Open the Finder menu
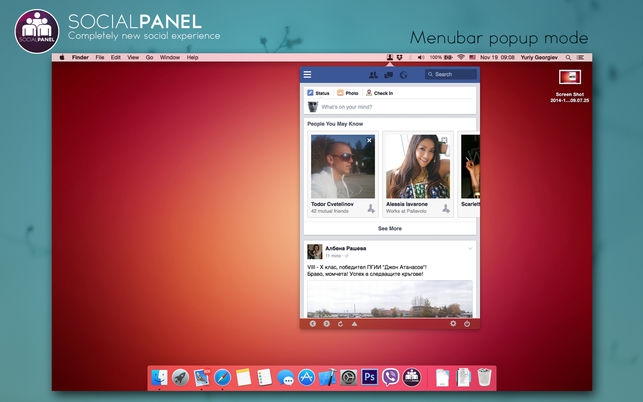Screen dimensions: 643x402 coord(80,57)
